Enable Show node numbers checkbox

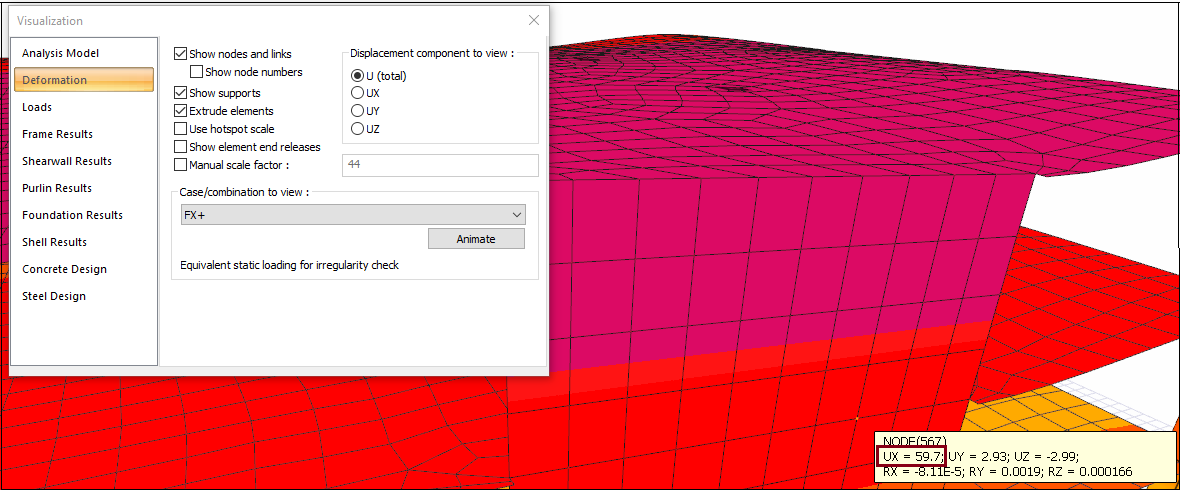197,72
